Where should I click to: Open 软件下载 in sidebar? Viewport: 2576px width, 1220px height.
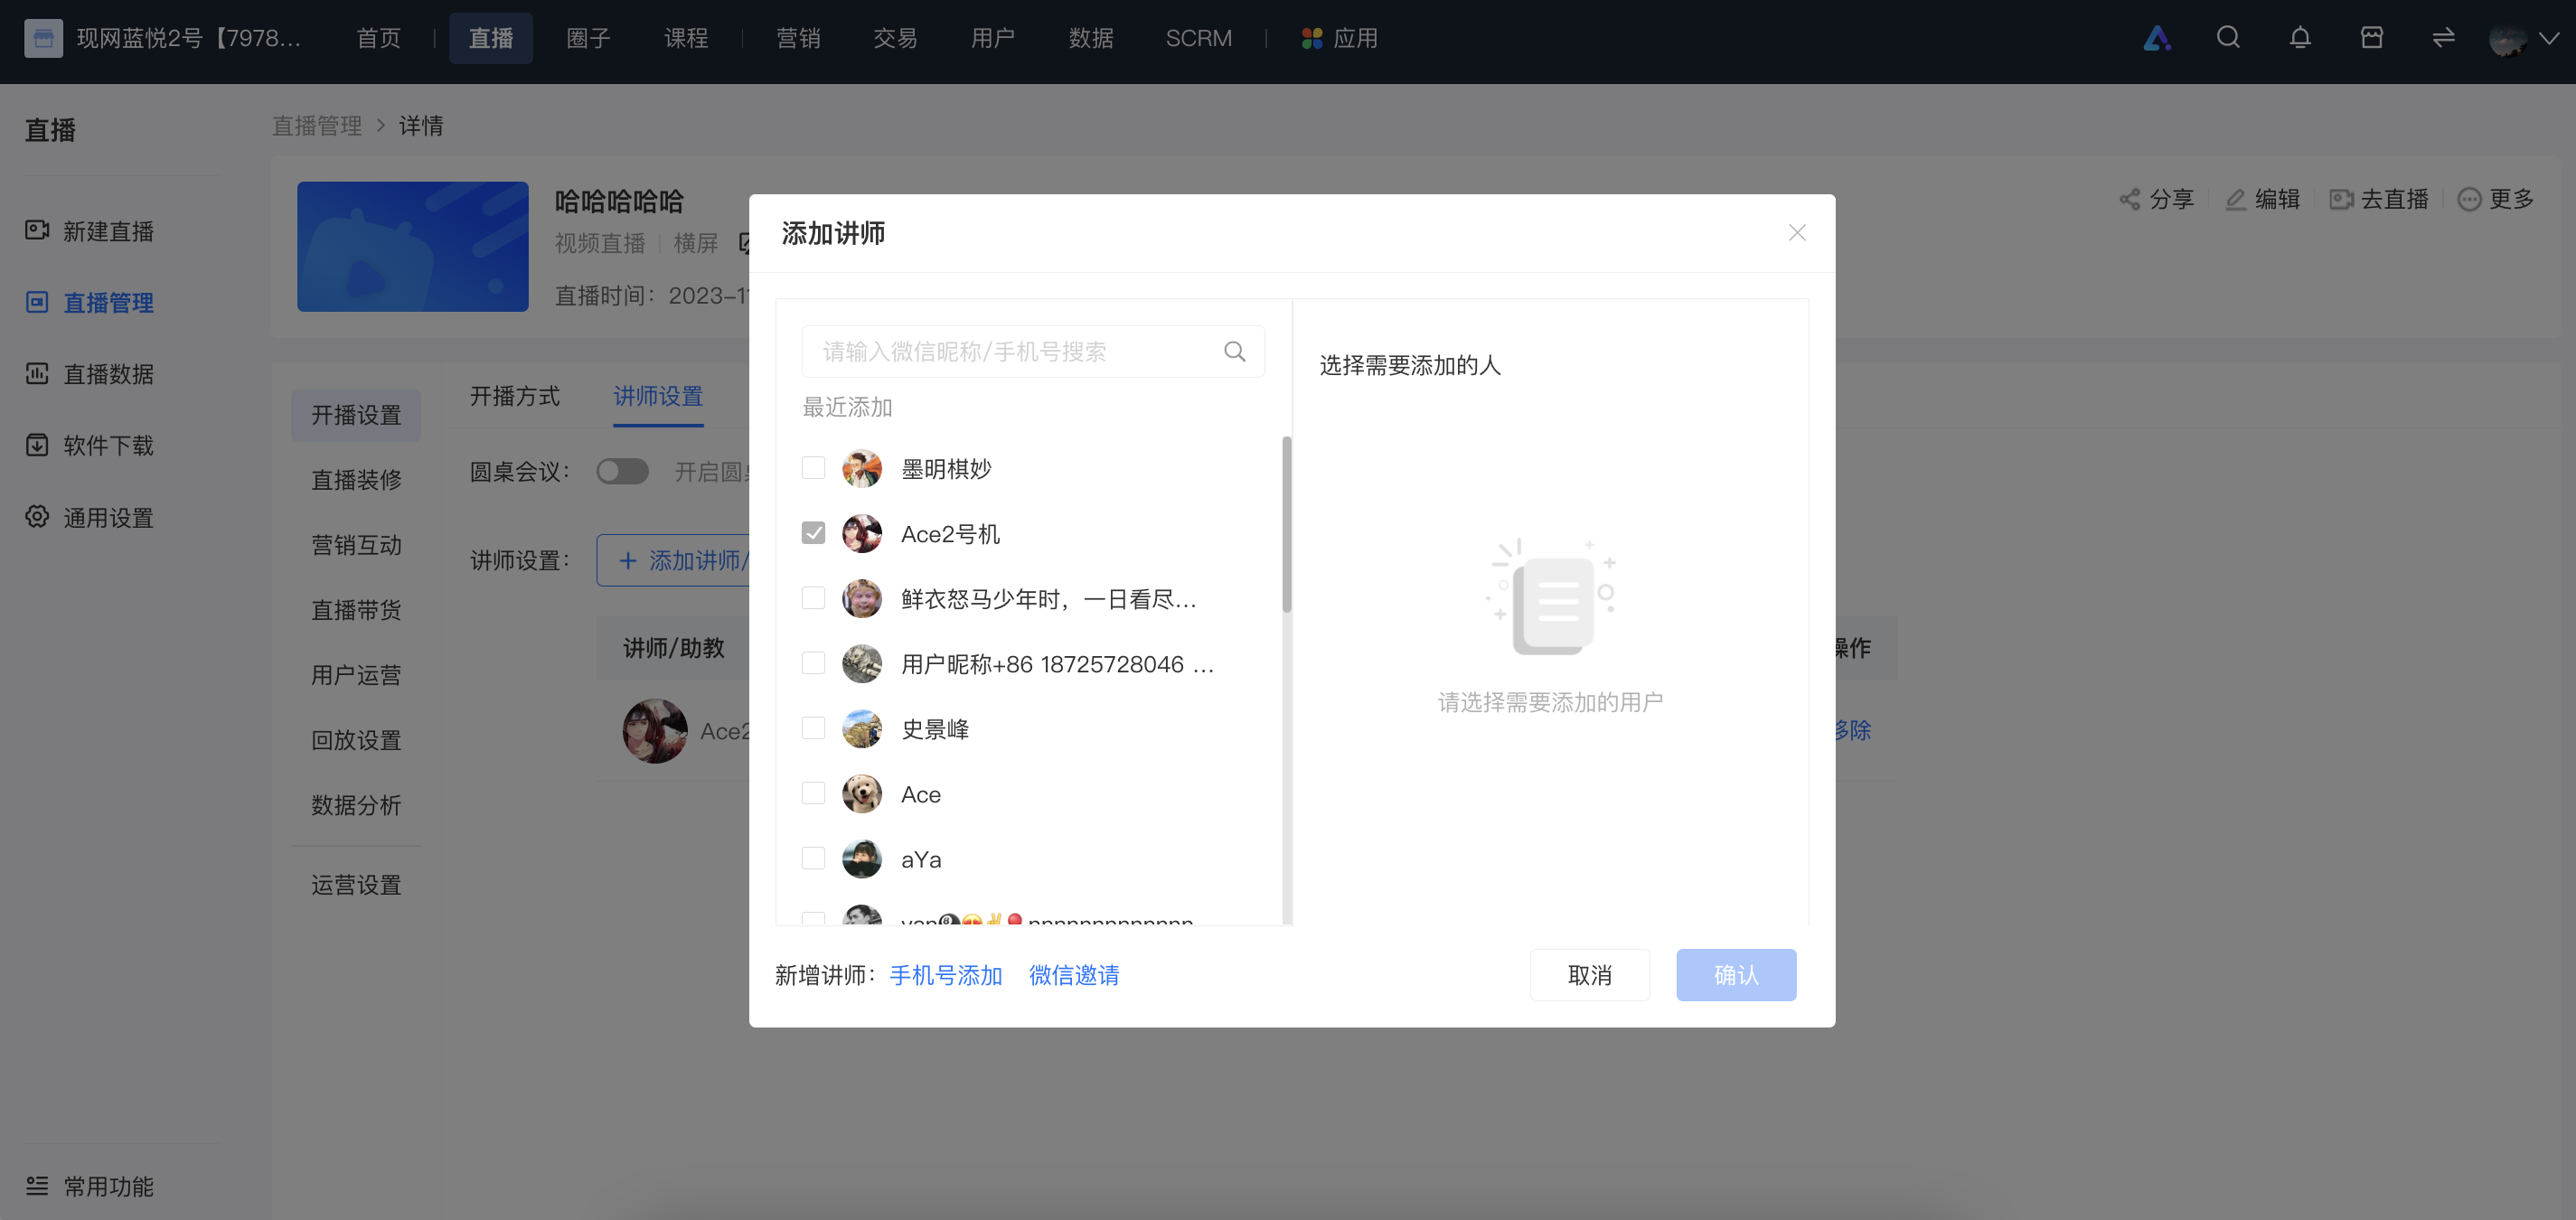(90, 445)
